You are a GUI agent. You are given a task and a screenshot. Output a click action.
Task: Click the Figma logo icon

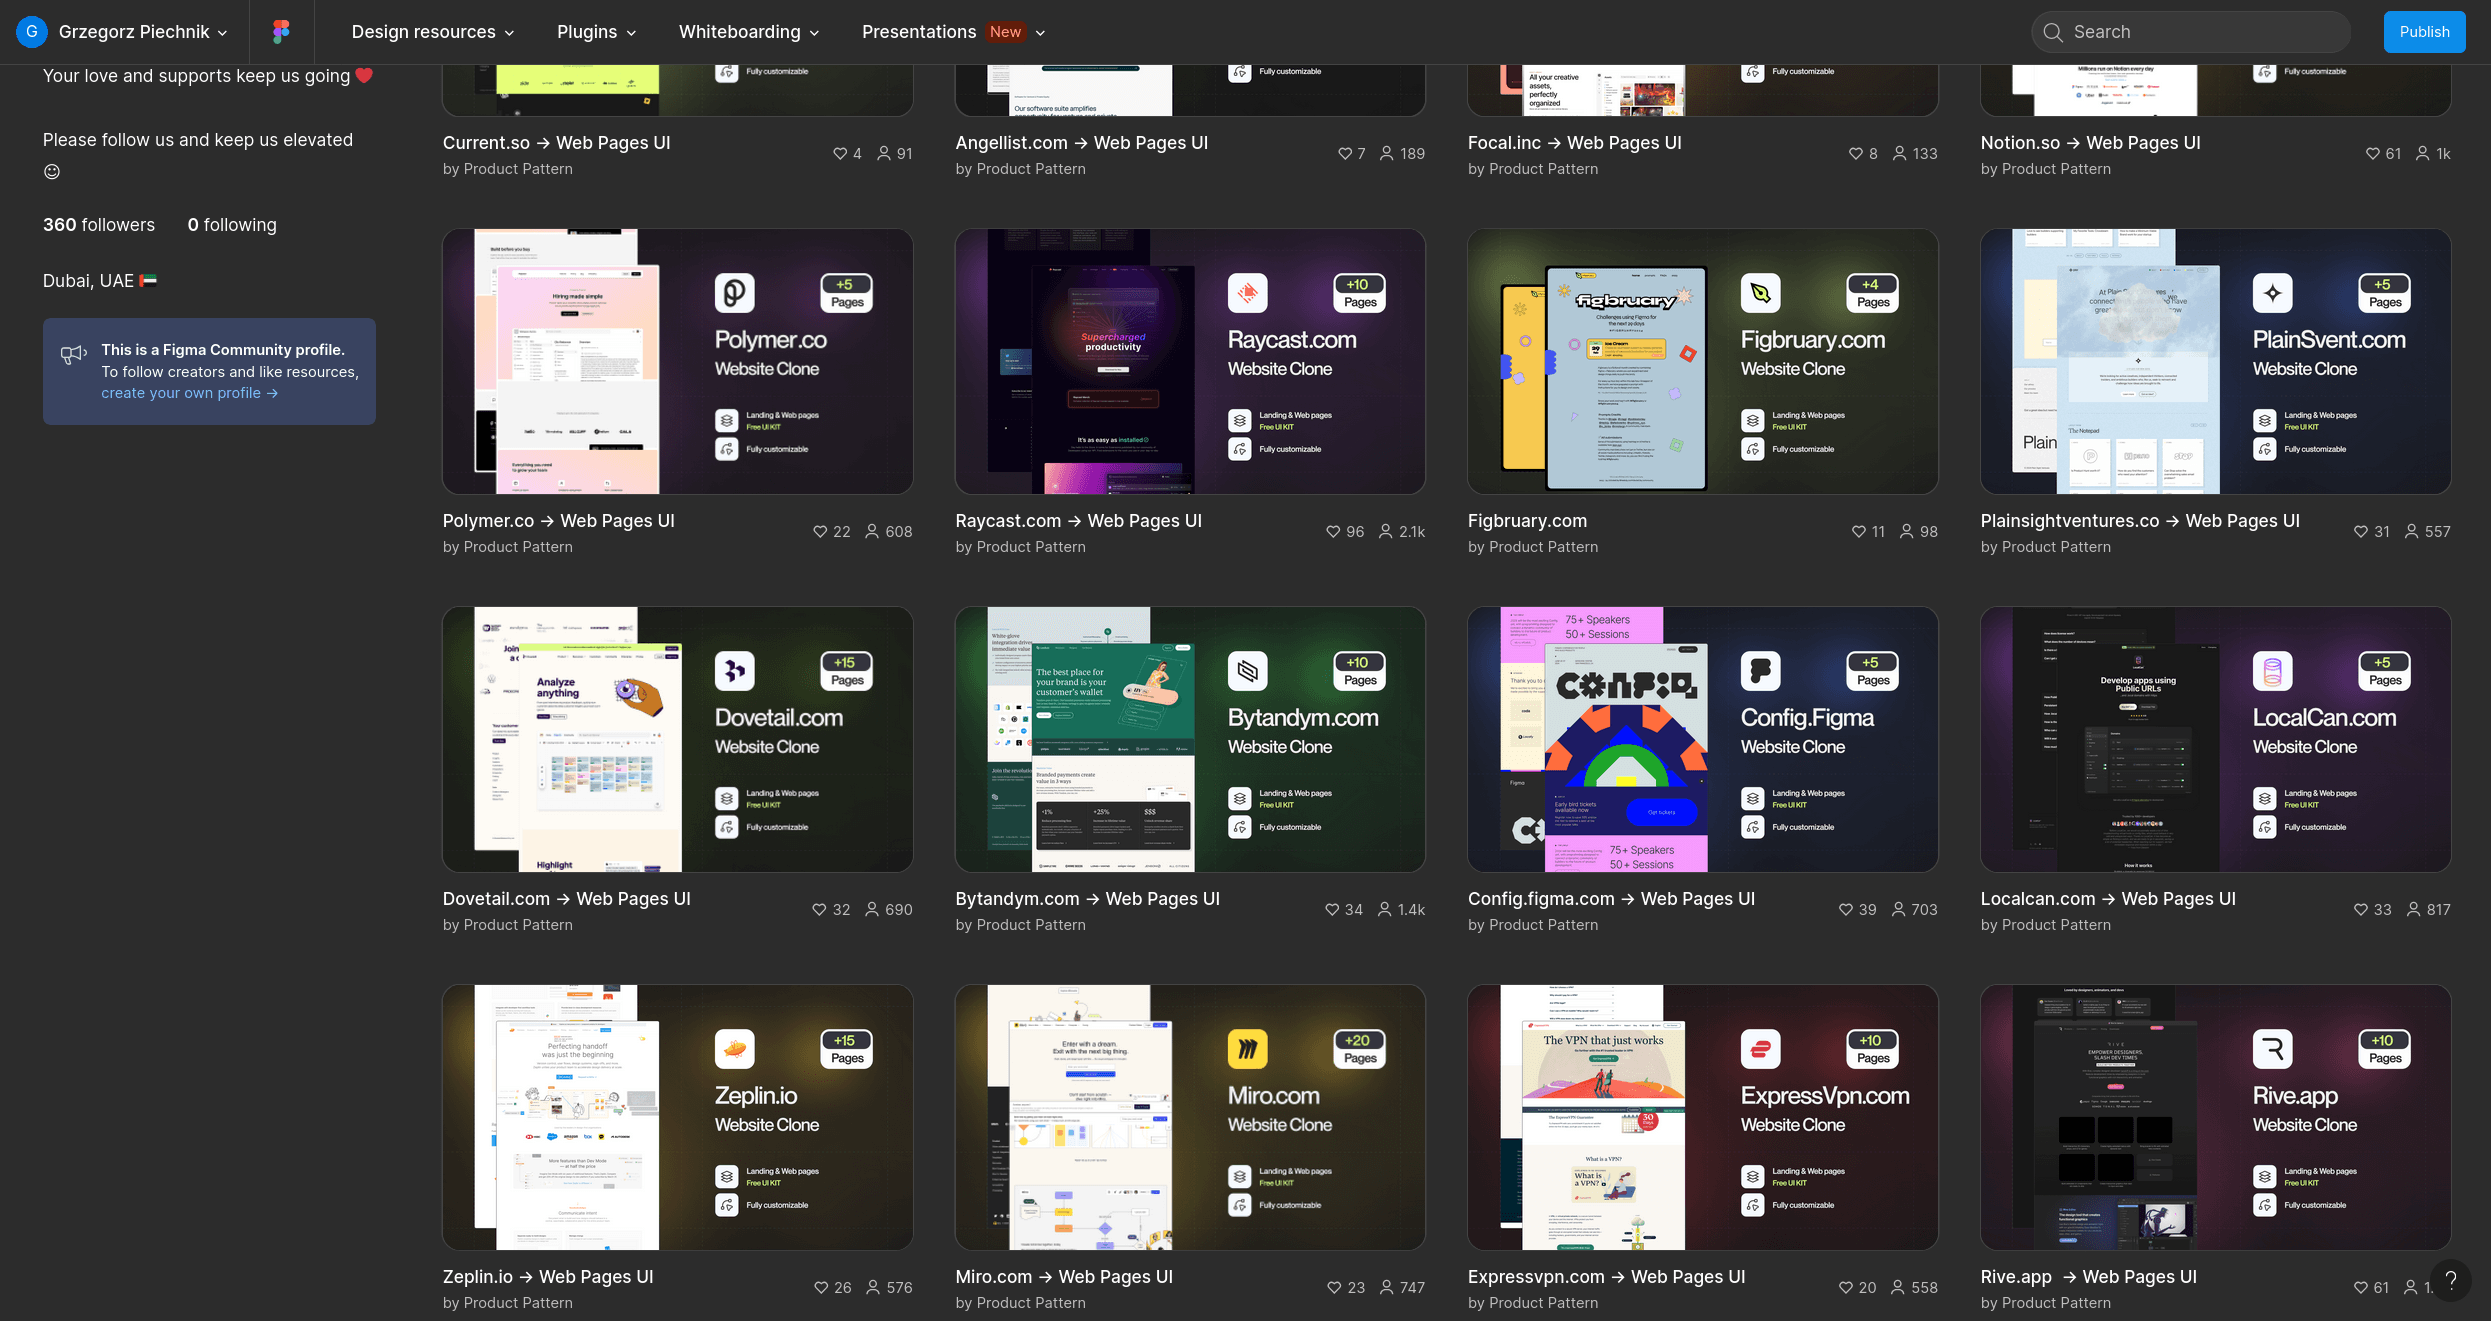(x=282, y=32)
